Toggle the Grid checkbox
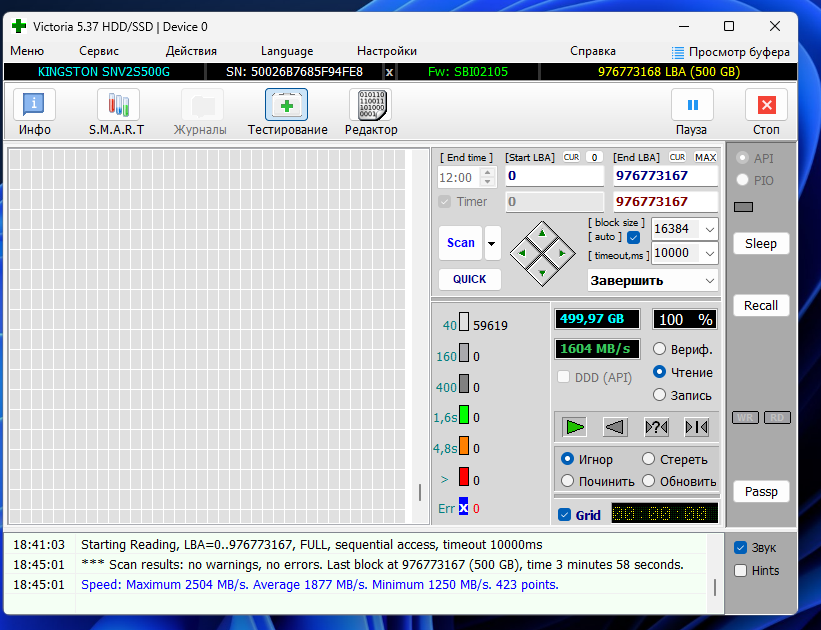The image size is (821, 630). (x=565, y=515)
